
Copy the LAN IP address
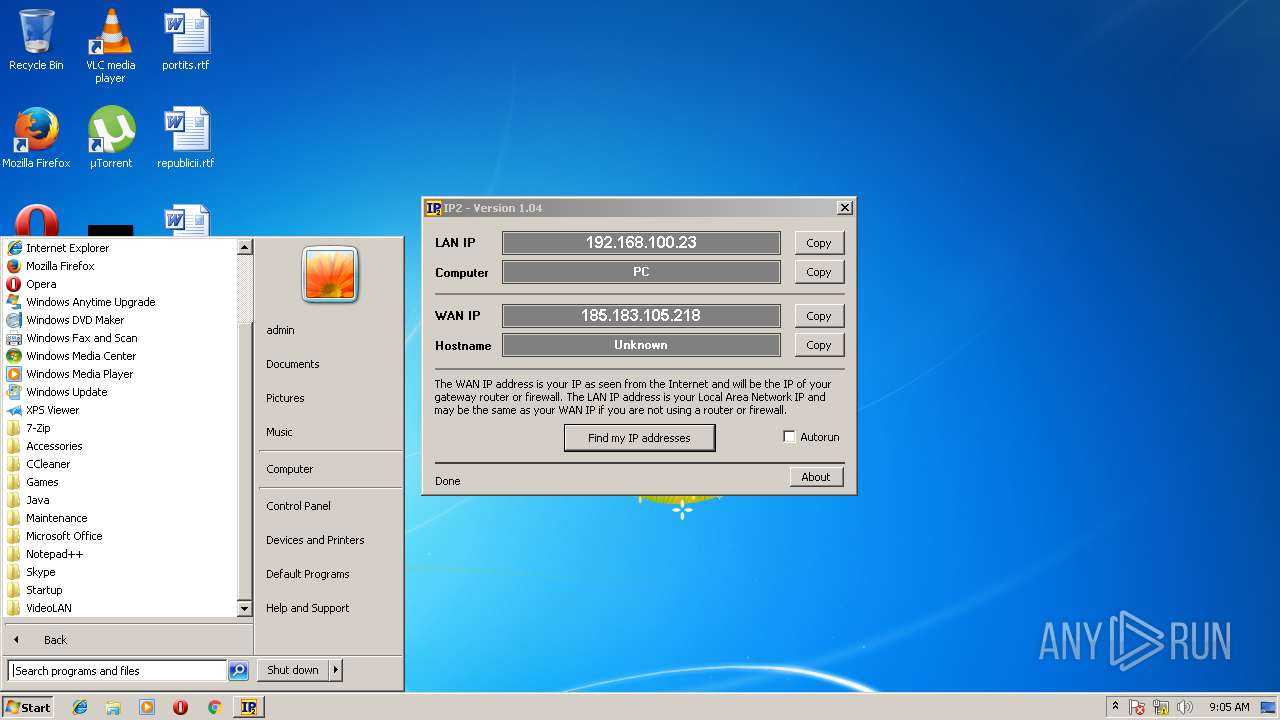tap(819, 243)
